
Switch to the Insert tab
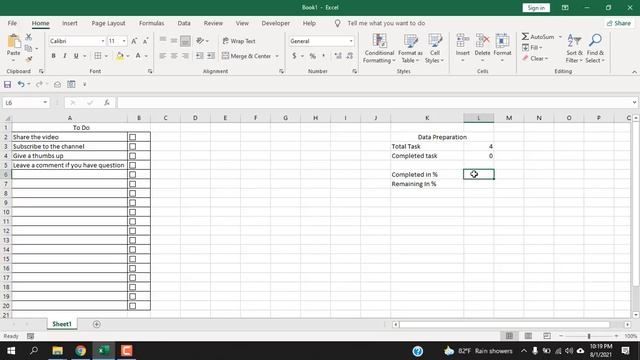coord(70,23)
